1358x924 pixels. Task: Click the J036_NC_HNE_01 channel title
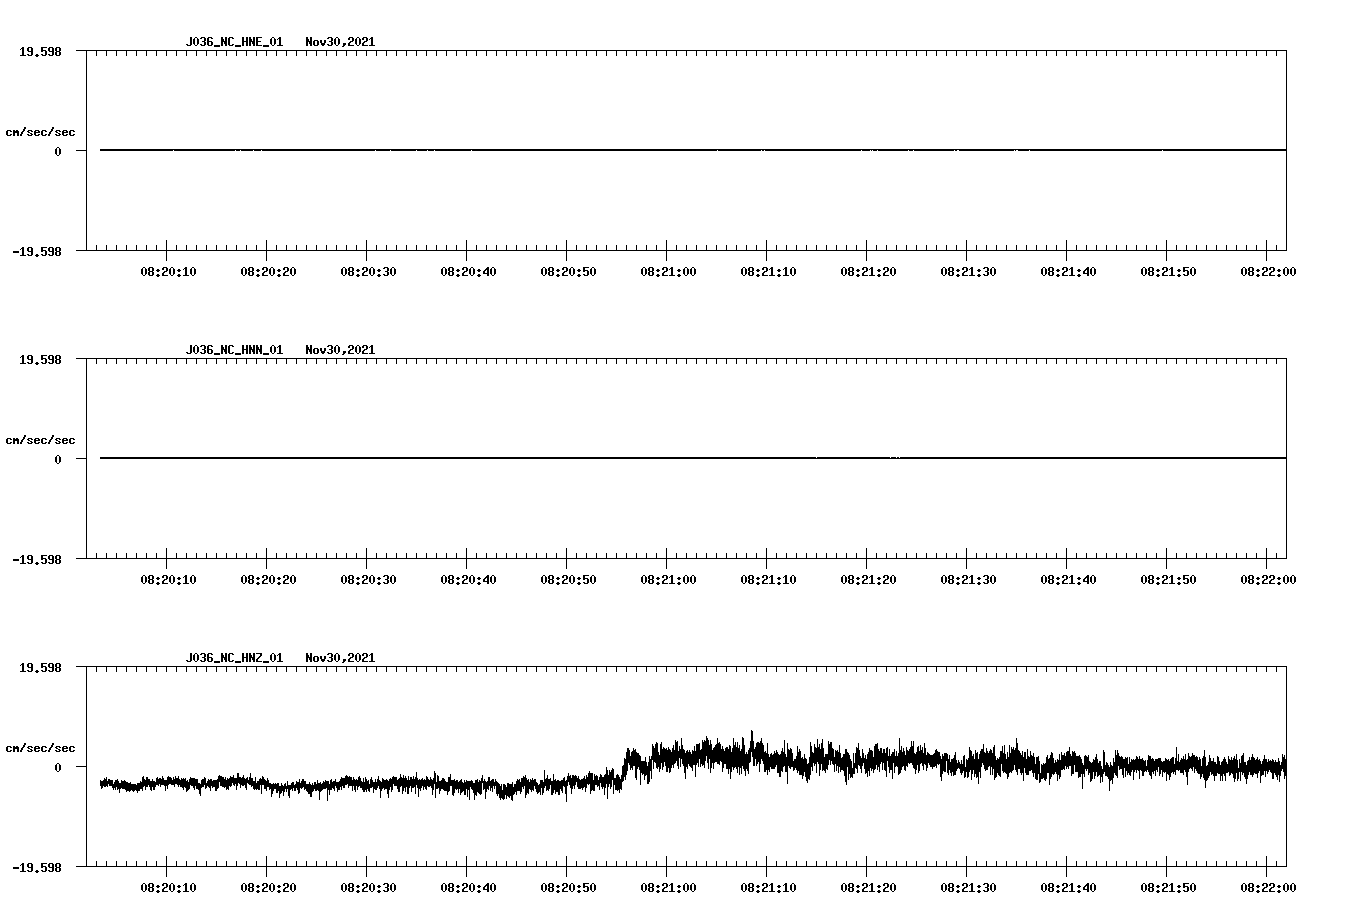(234, 42)
